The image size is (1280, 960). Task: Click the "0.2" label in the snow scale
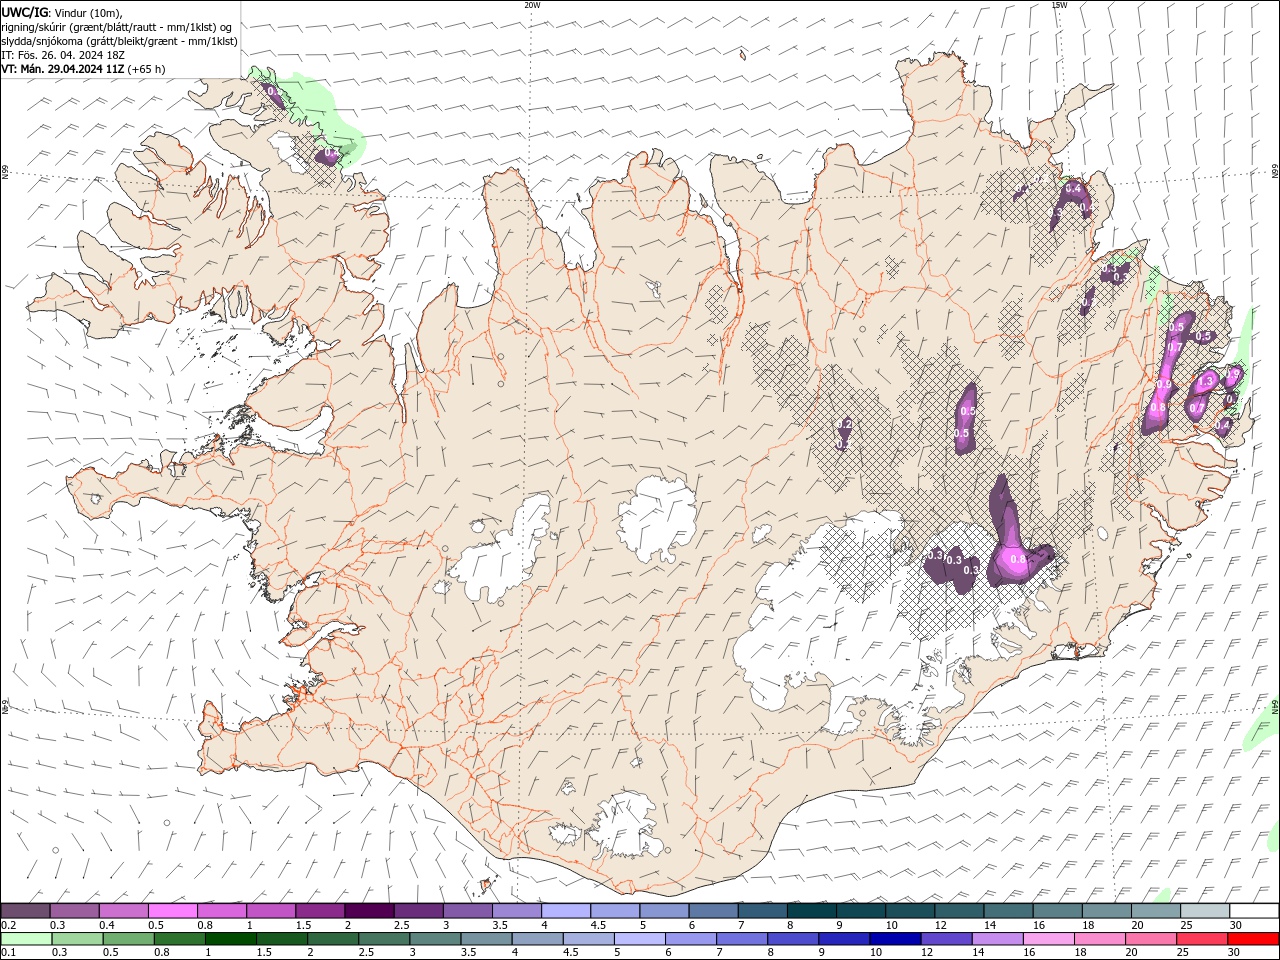(9, 925)
